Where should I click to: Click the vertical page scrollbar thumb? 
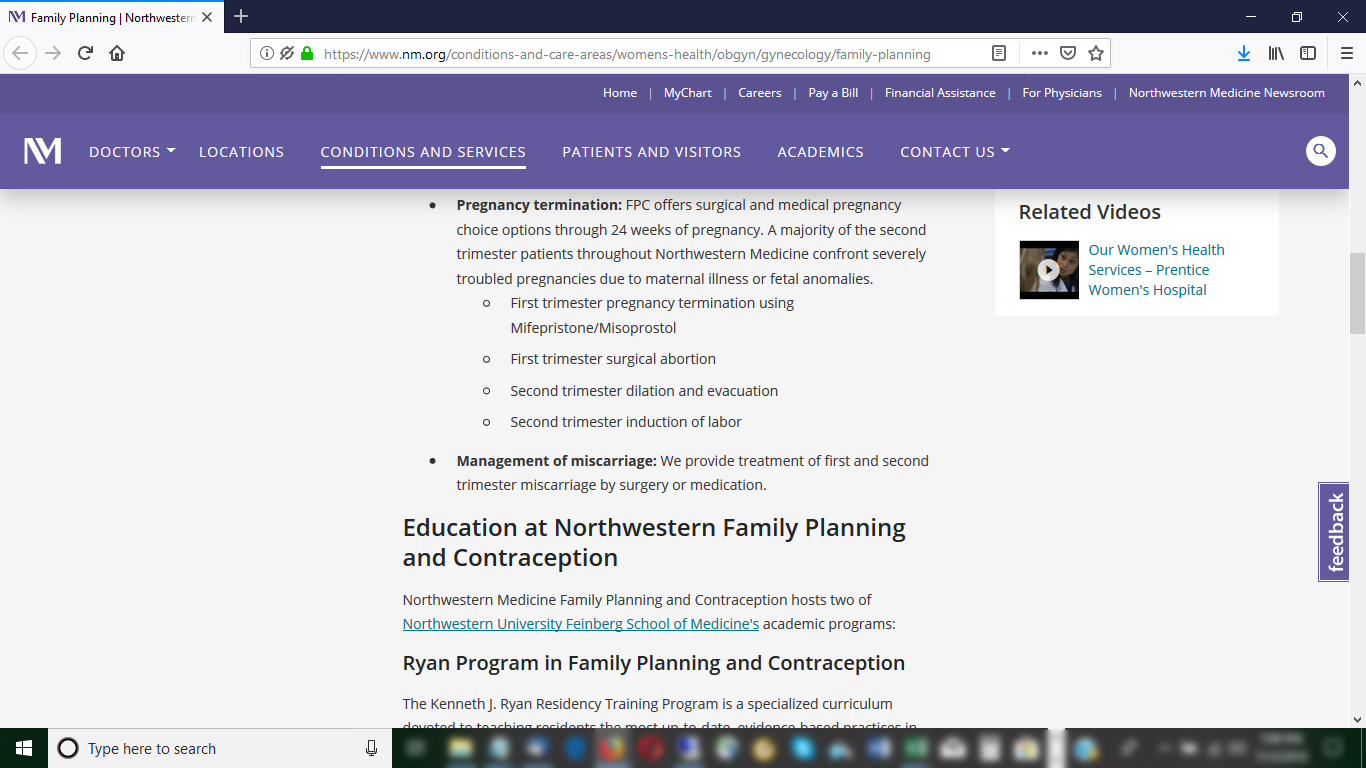tap(1357, 293)
